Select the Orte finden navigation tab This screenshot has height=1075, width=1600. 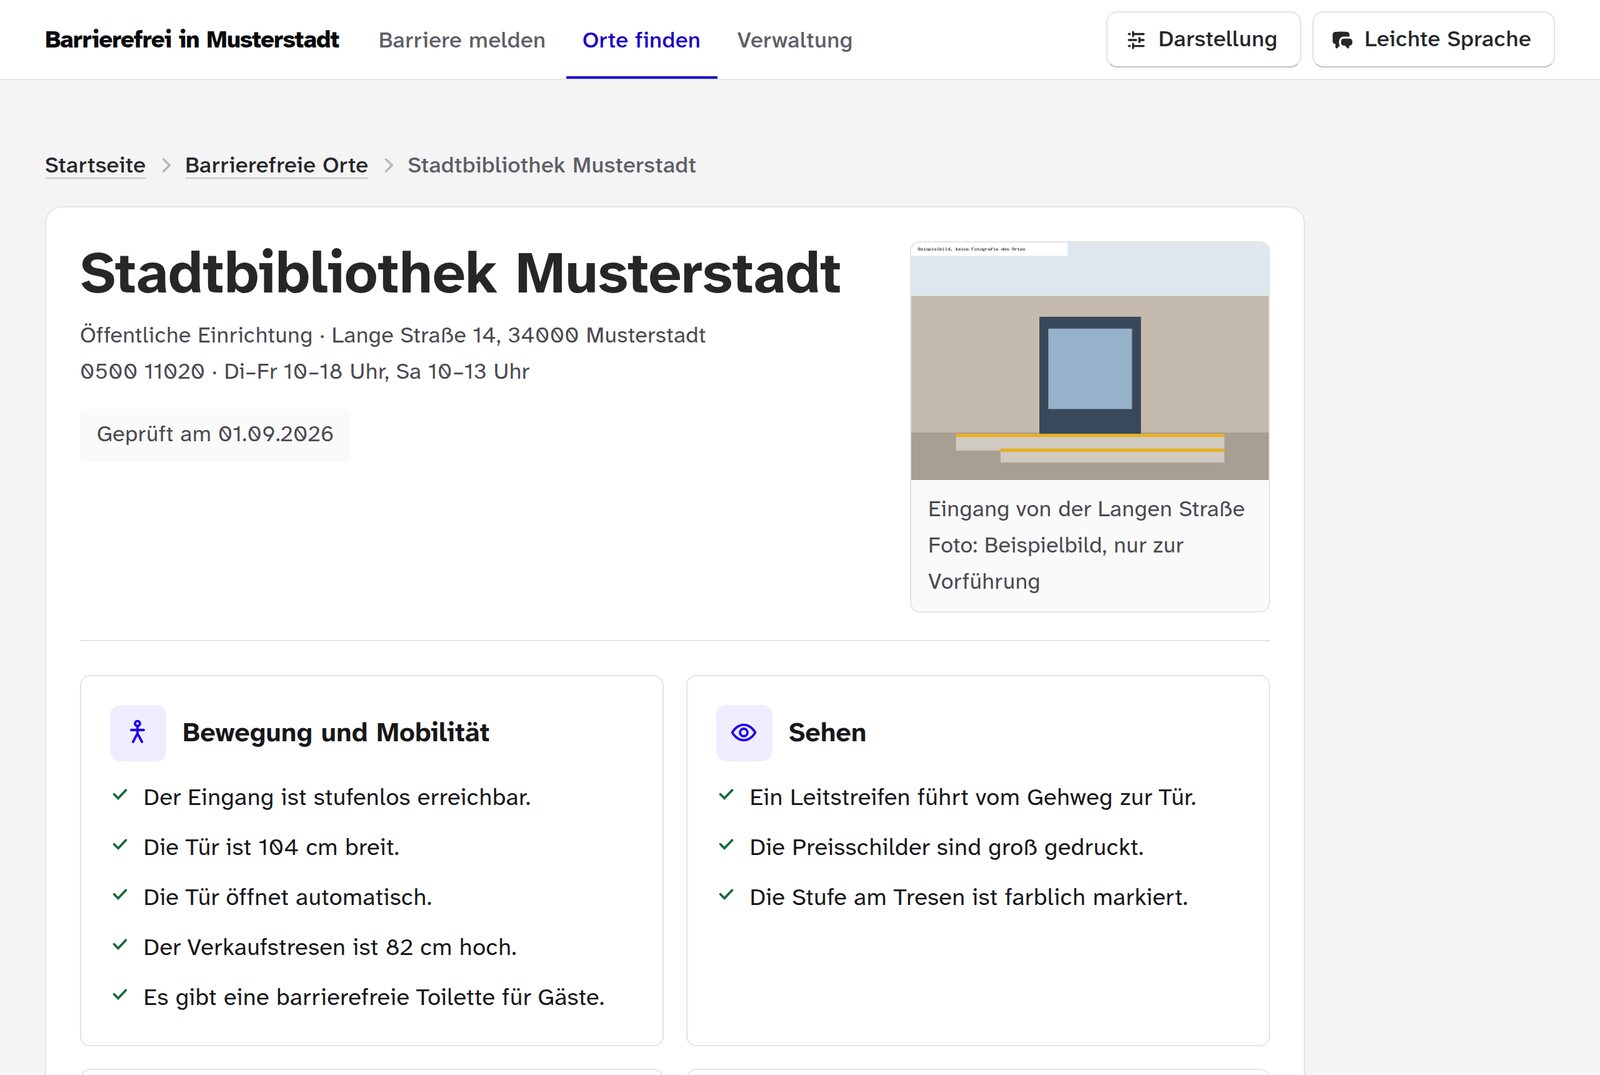coord(641,40)
